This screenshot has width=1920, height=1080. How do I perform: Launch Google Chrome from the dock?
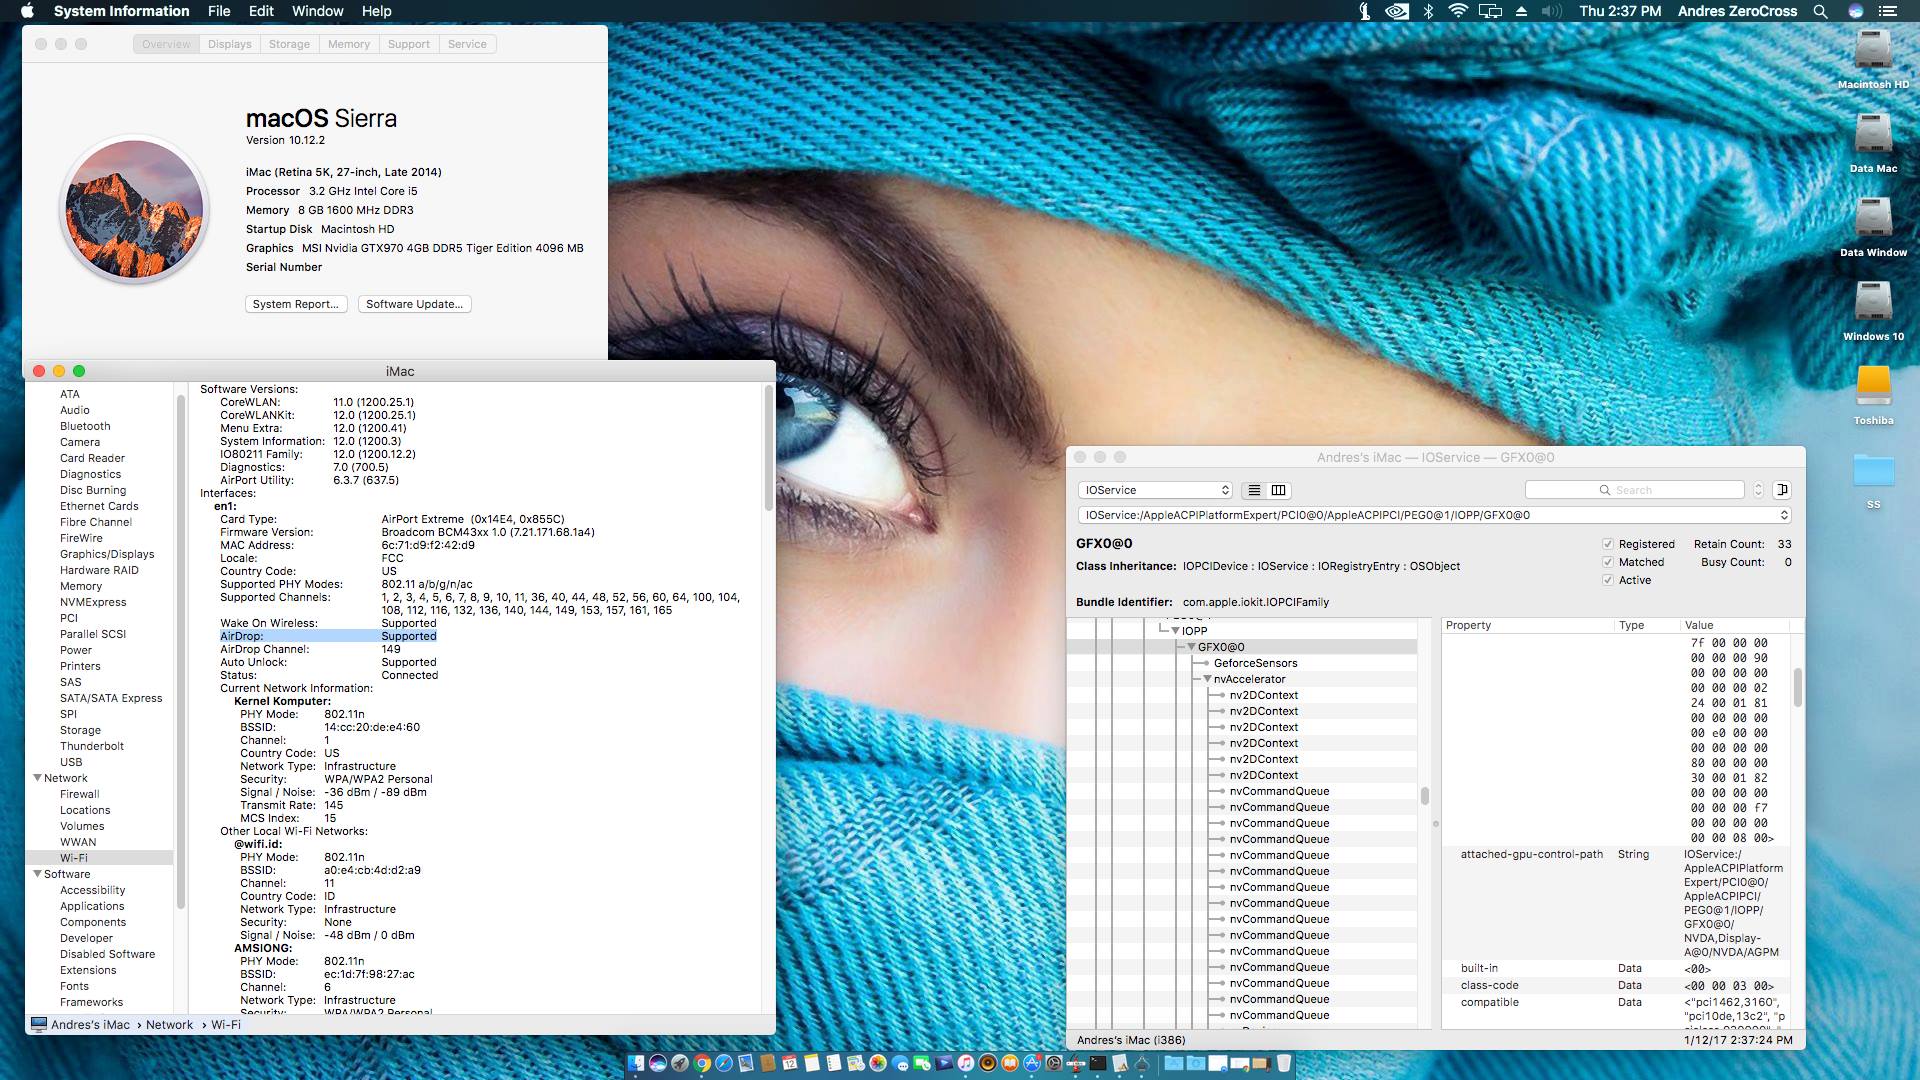[x=702, y=1063]
